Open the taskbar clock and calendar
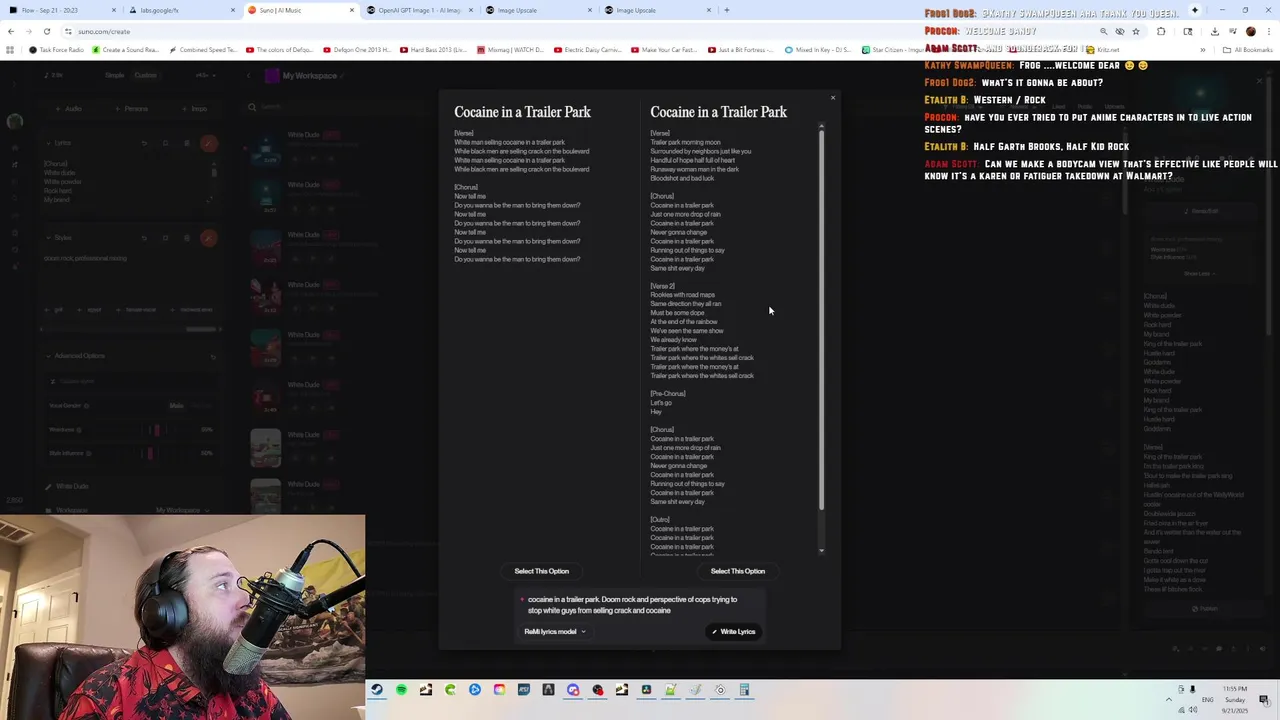 (1235, 699)
